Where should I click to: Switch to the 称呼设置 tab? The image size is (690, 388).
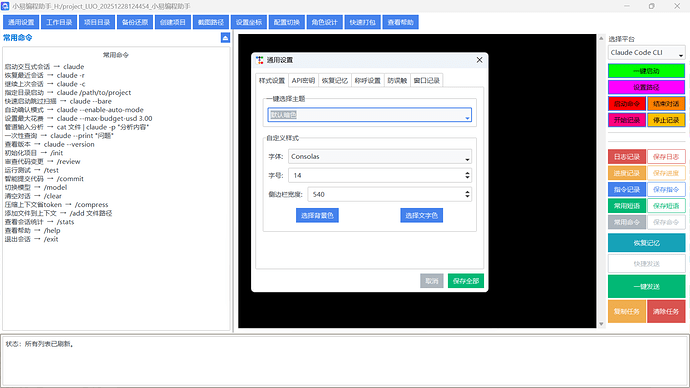pos(367,81)
